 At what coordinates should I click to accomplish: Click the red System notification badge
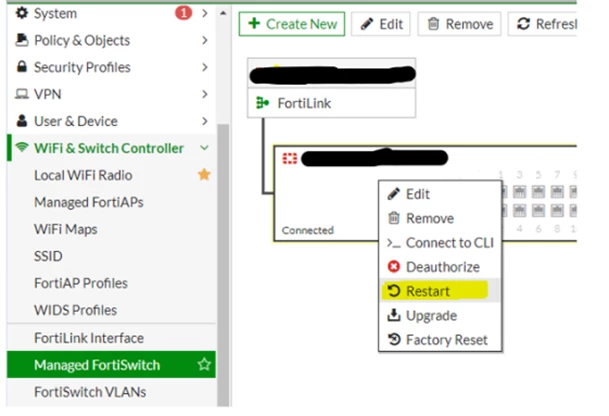[x=183, y=13]
